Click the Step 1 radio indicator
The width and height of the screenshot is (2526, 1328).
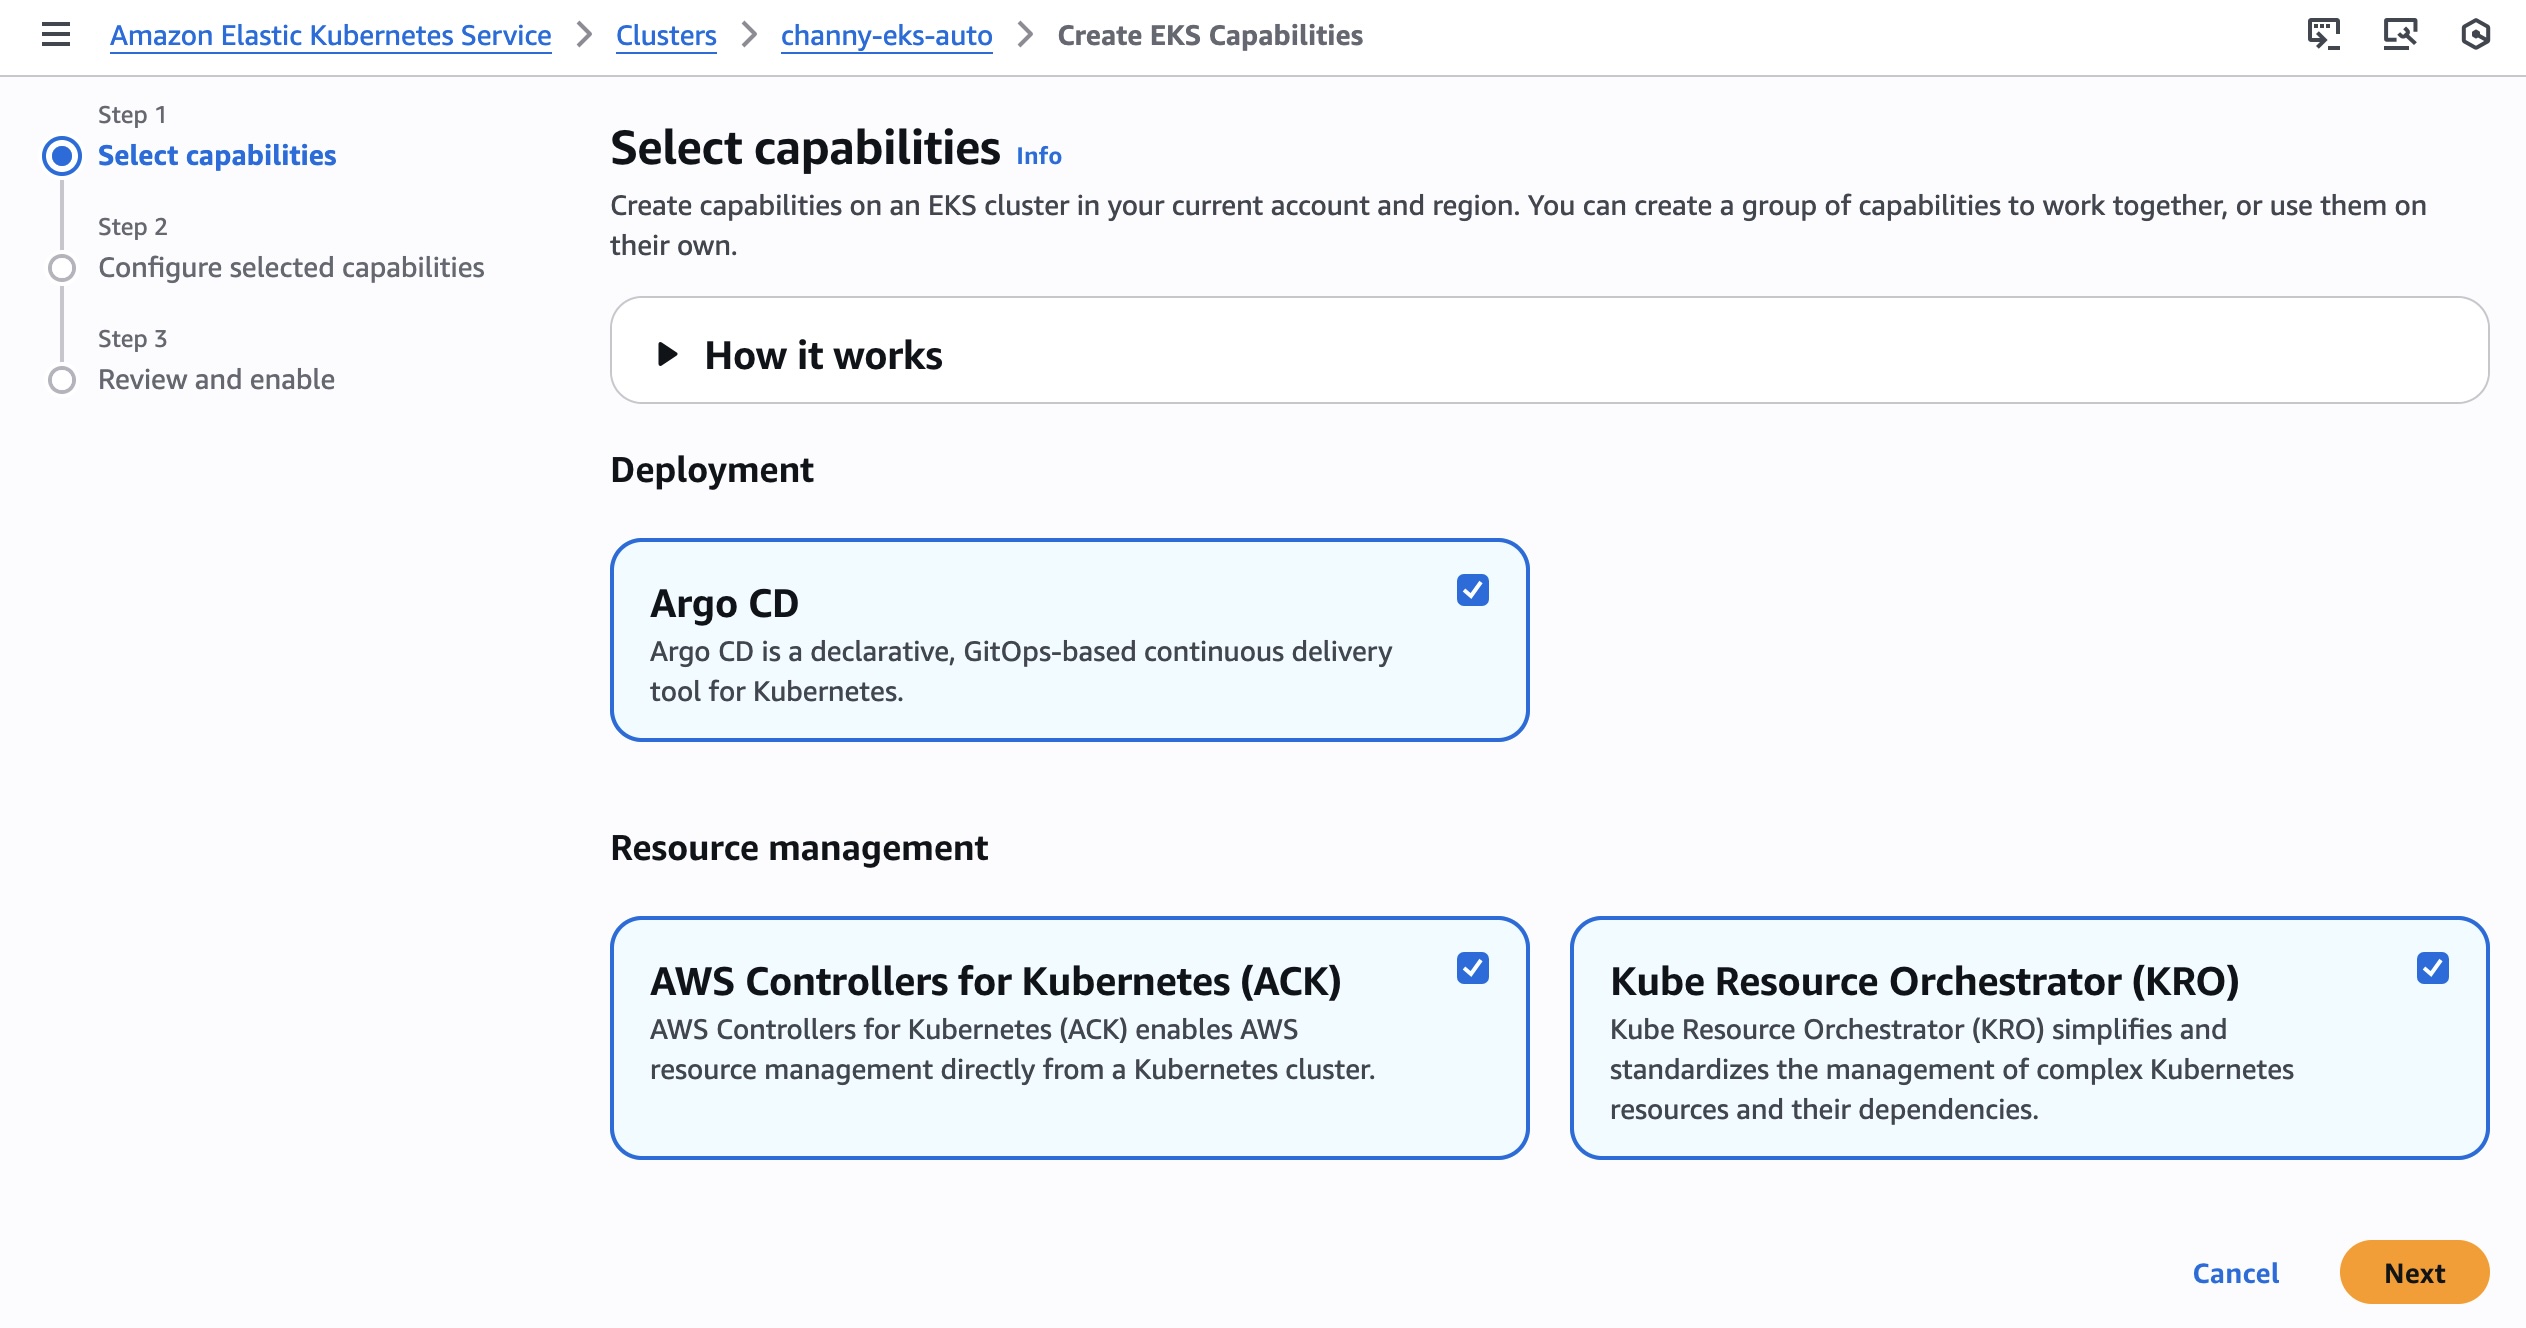(x=62, y=156)
